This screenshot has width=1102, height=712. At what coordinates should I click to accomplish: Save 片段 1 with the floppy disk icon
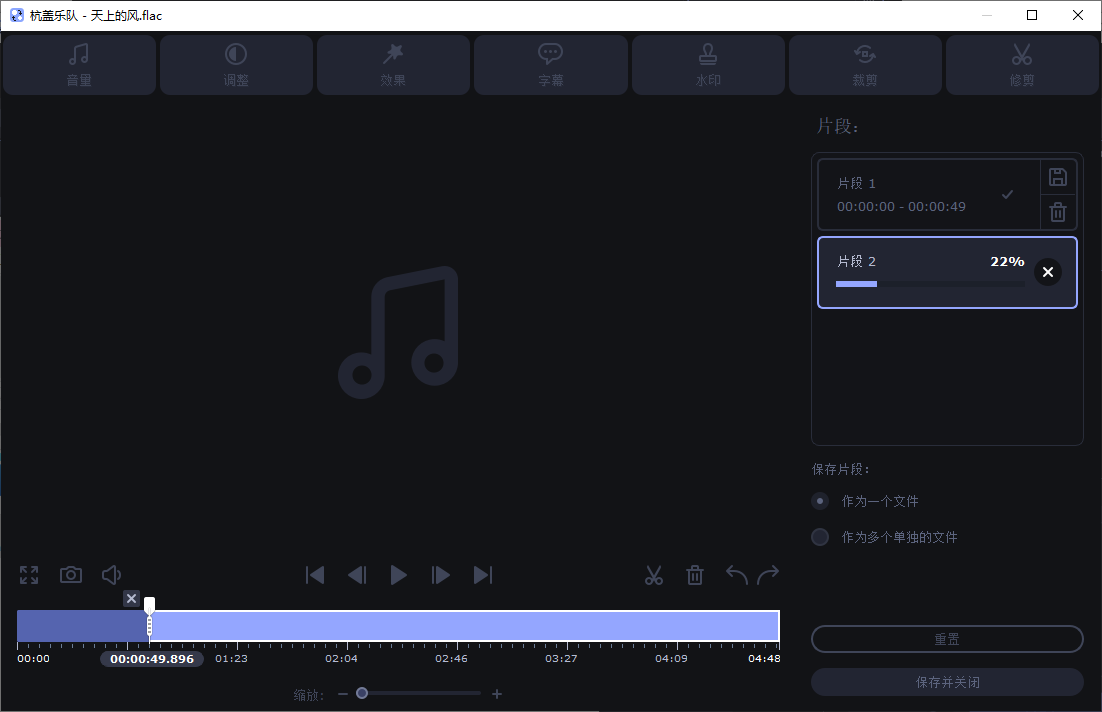pyautogui.click(x=1058, y=176)
